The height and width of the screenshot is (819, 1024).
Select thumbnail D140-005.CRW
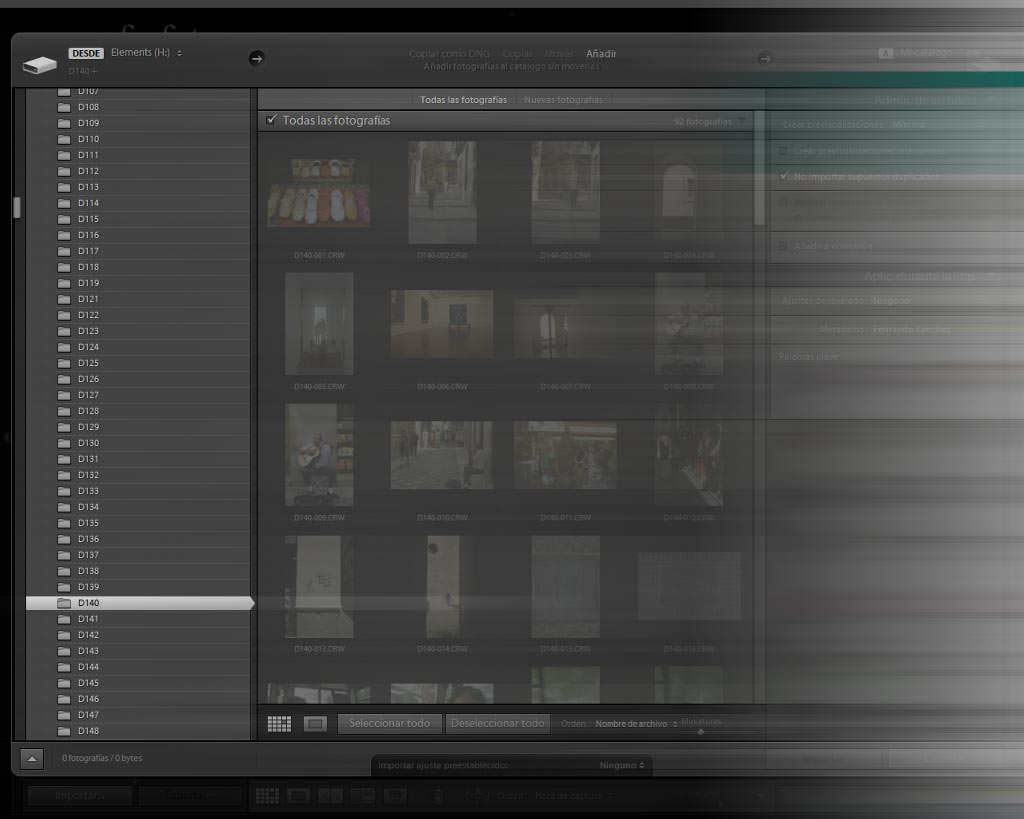coord(319,323)
